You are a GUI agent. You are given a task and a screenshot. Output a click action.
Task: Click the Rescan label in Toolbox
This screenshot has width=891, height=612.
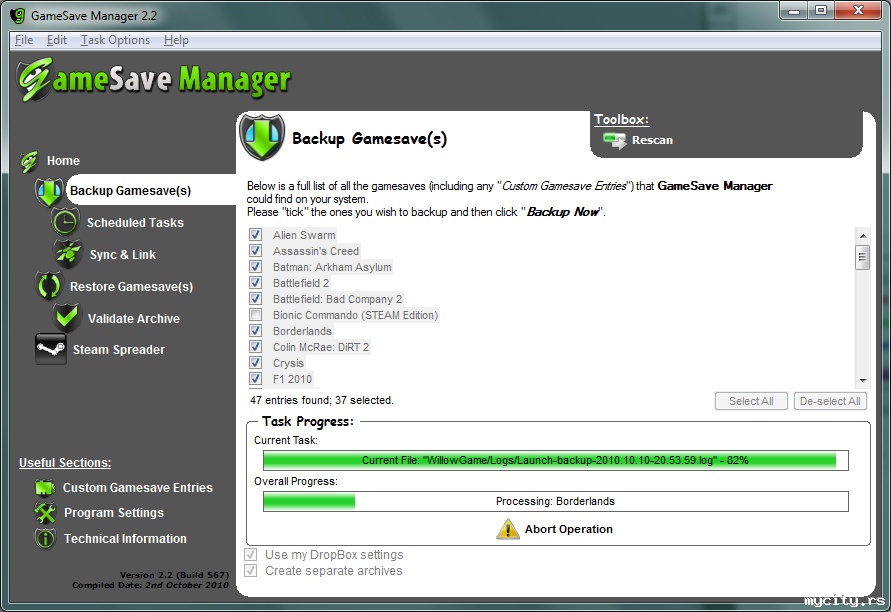[652, 140]
